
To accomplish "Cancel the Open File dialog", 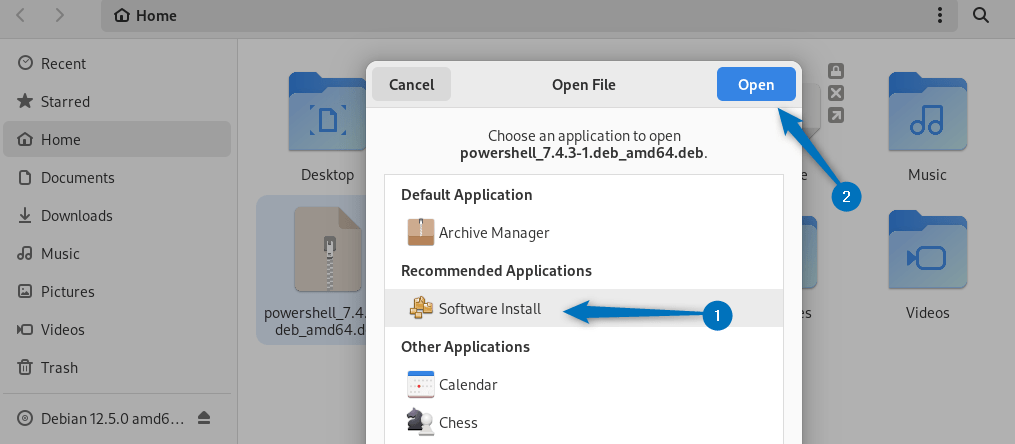I will 411,85.
